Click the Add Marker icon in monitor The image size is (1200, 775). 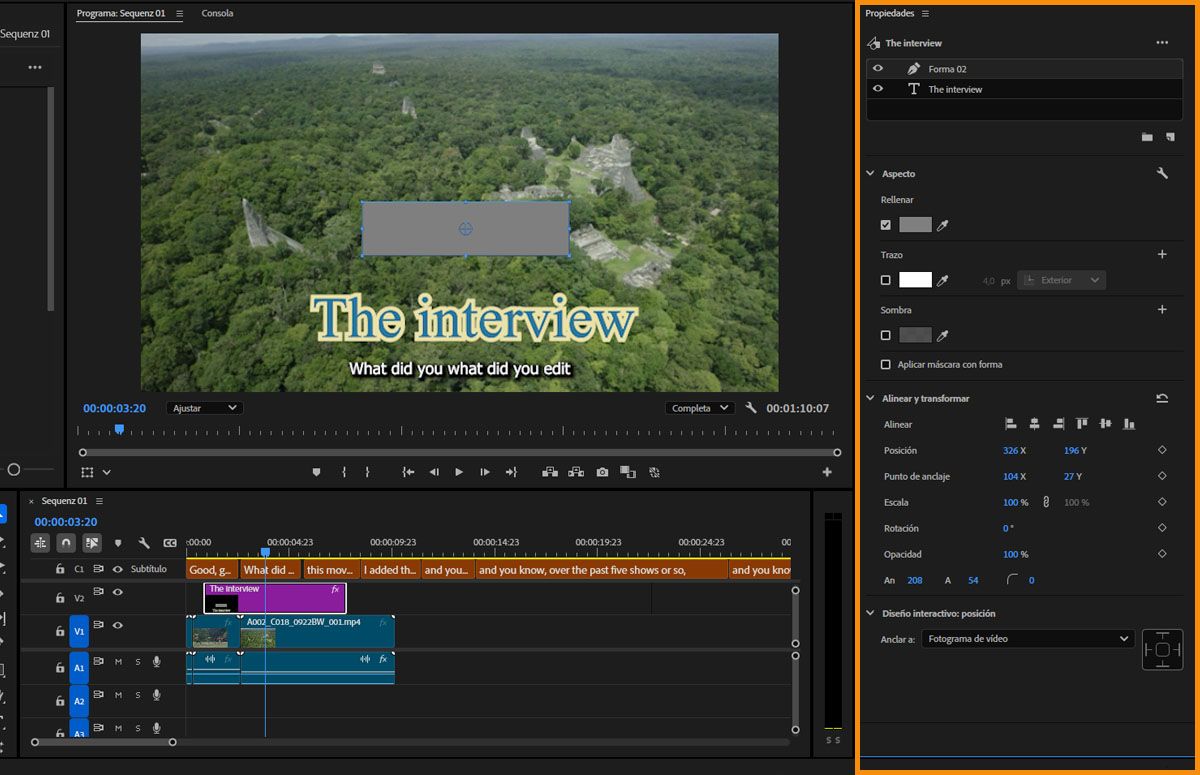click(x=316, y=472)
